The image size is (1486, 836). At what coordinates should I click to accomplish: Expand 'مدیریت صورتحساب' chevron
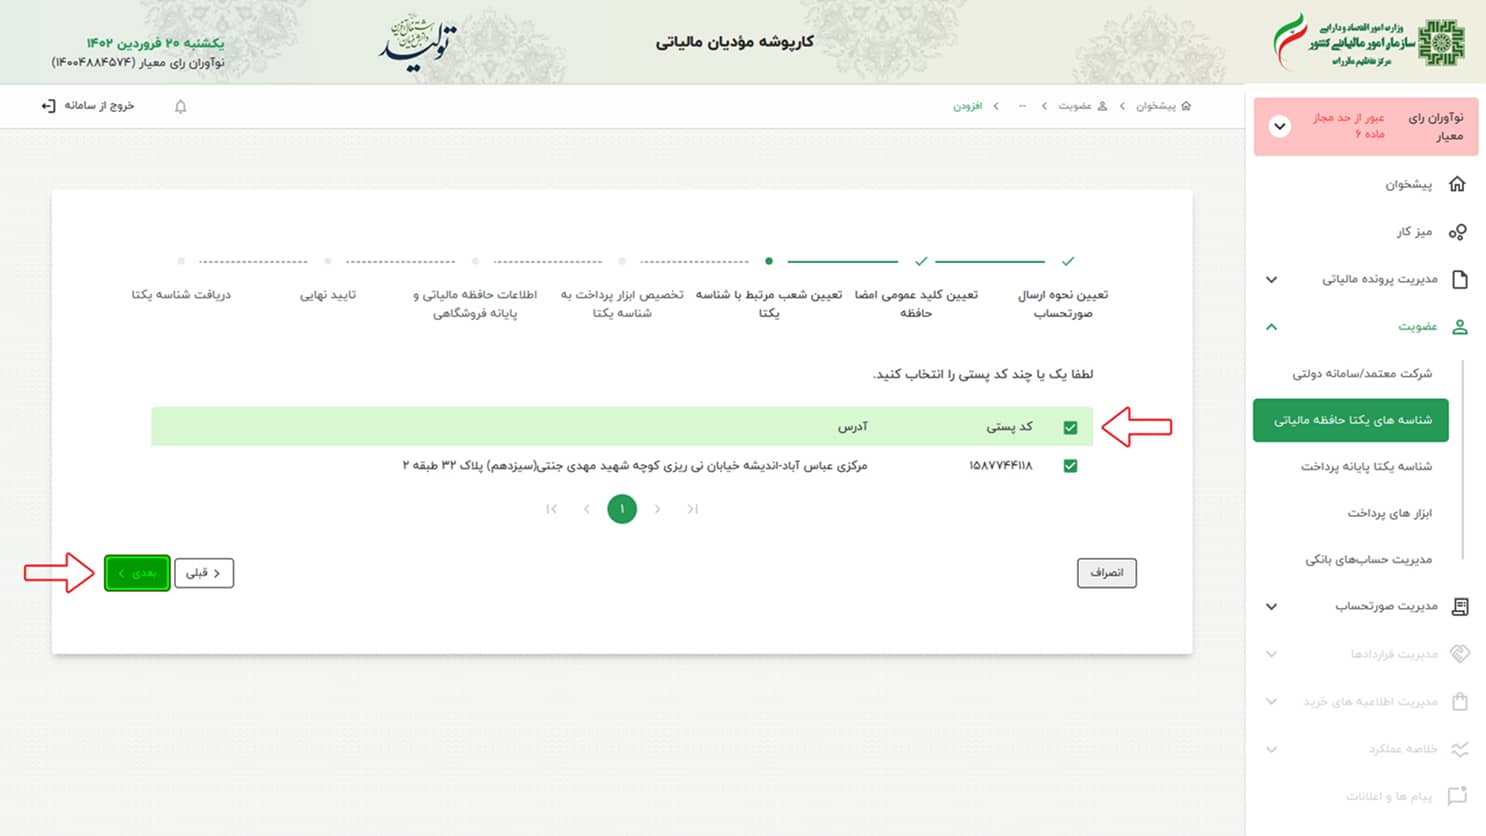point(1271,607)
